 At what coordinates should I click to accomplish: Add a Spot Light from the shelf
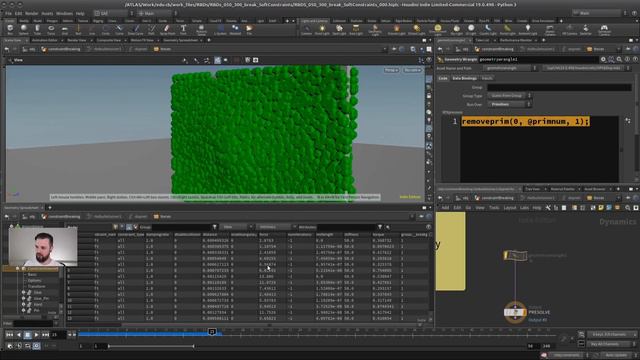(x=339, y=29)
